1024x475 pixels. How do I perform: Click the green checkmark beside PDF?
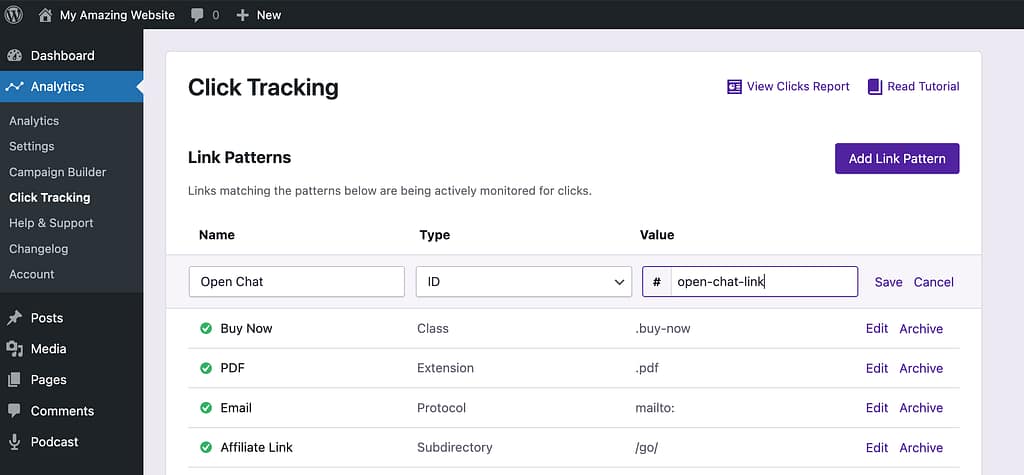click(x=206, y=368)
